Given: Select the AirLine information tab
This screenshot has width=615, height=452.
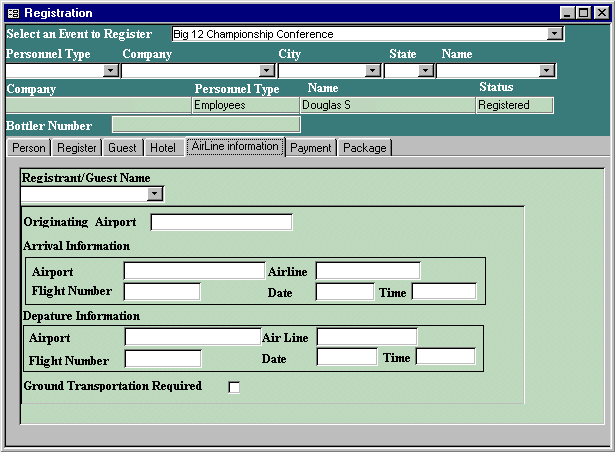Looking at the screenshot, I should 235,146.
